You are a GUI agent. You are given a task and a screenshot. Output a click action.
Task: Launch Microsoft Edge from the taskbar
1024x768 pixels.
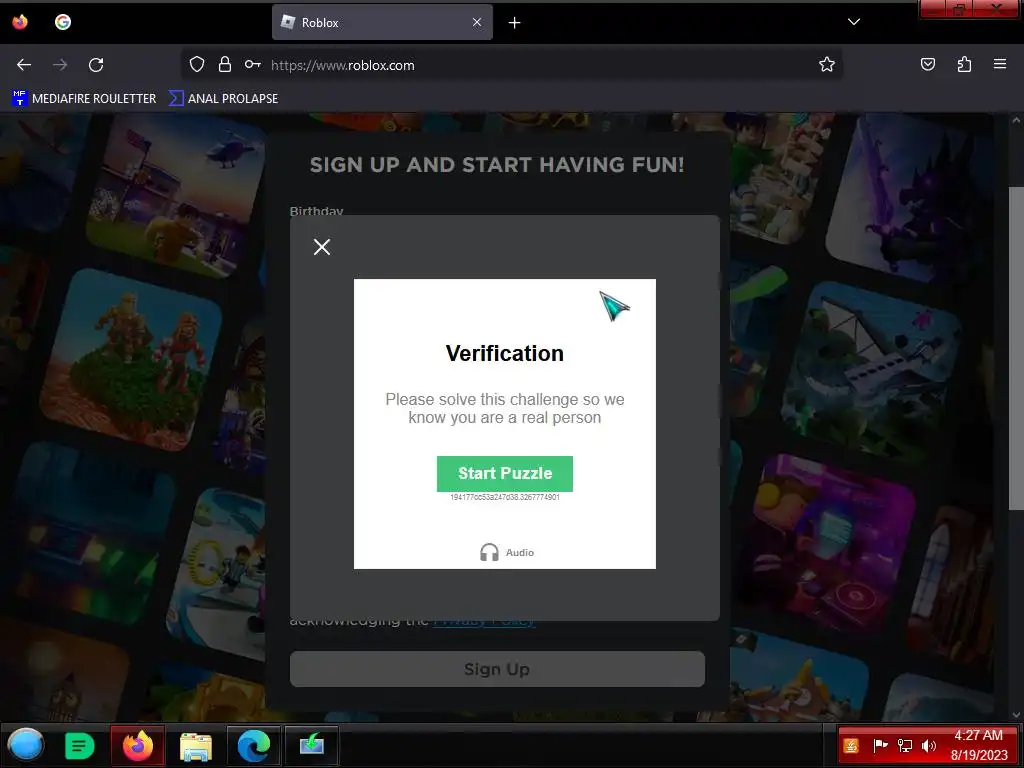click(x=253, y=745)
